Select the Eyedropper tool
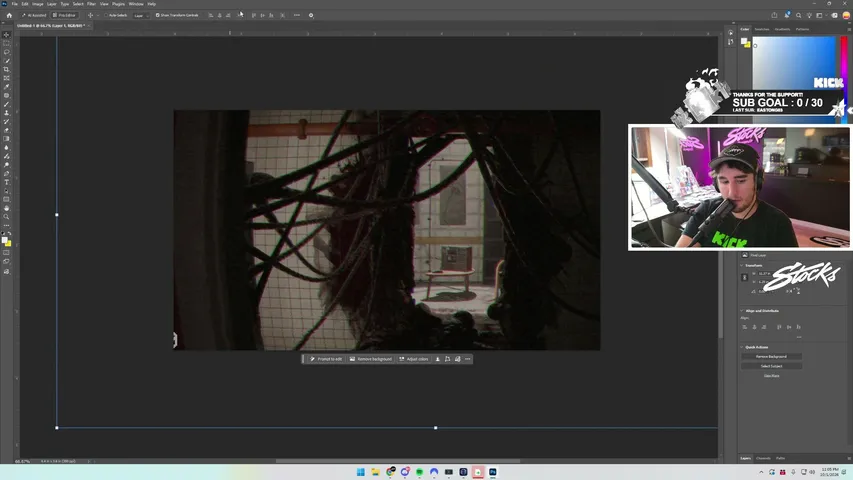853x480 pixels. (7, 87)
